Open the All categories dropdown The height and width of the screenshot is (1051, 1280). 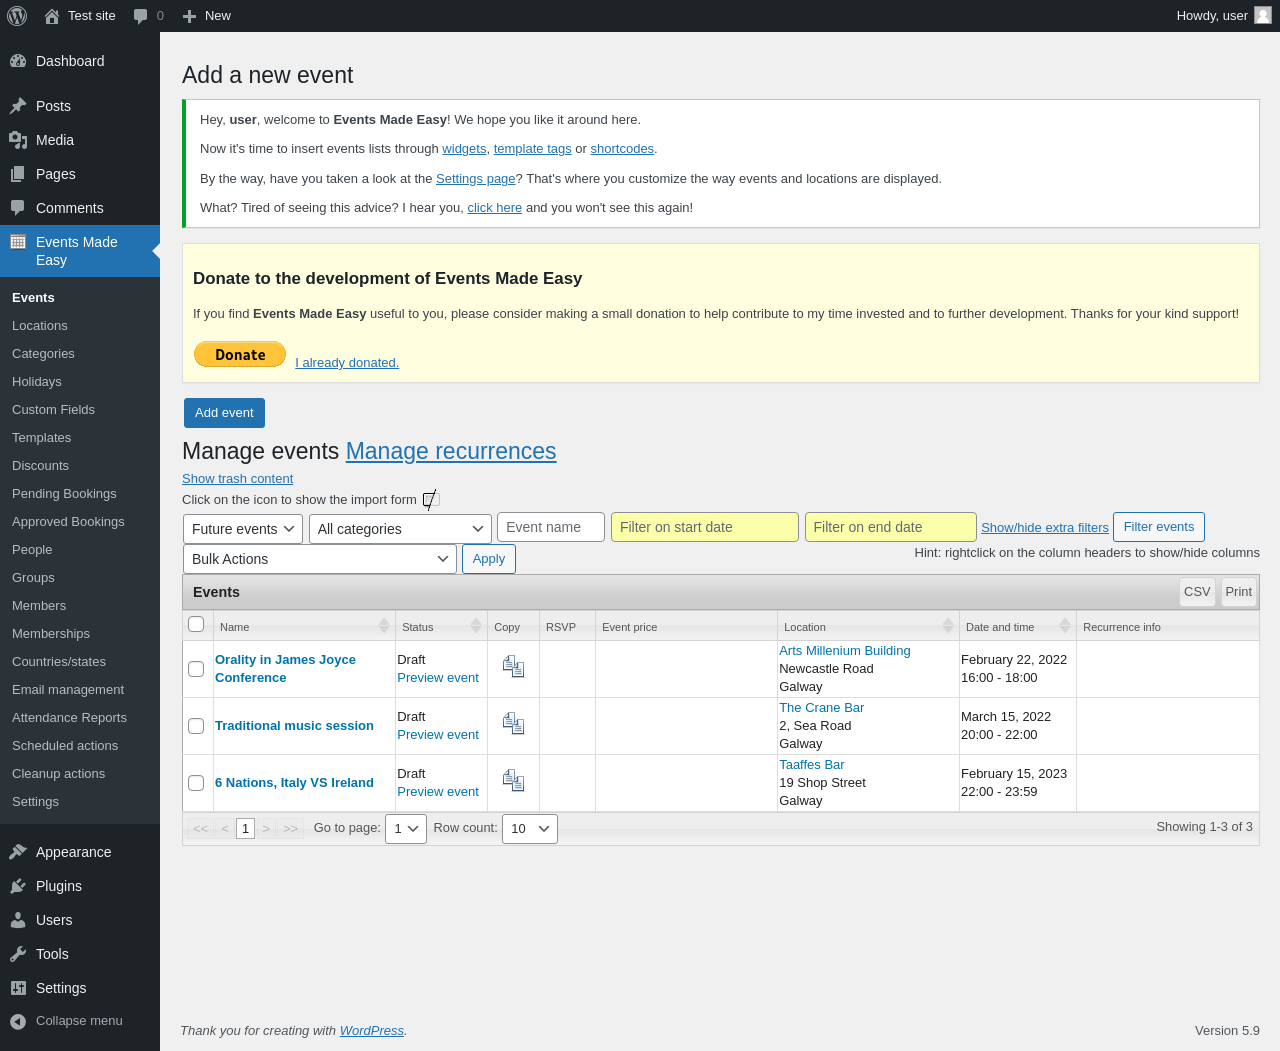point(400,529)
